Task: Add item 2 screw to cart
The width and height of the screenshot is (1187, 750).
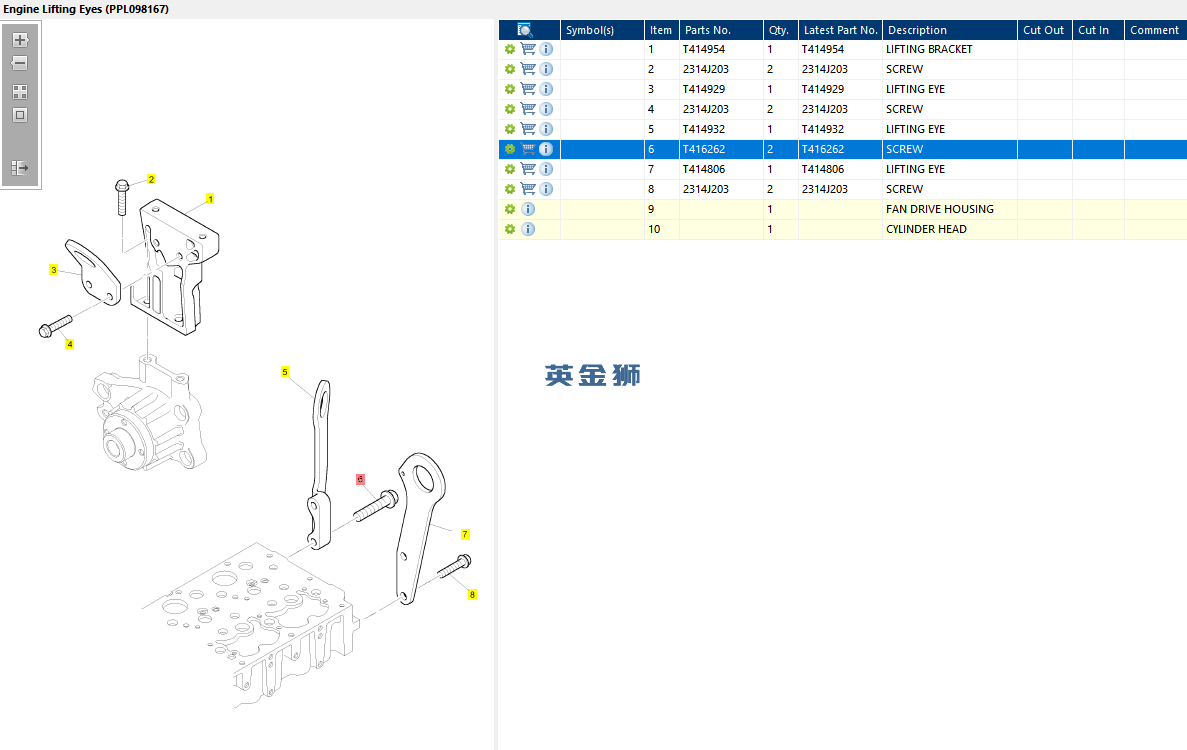Action: click(x=528, y=69)
